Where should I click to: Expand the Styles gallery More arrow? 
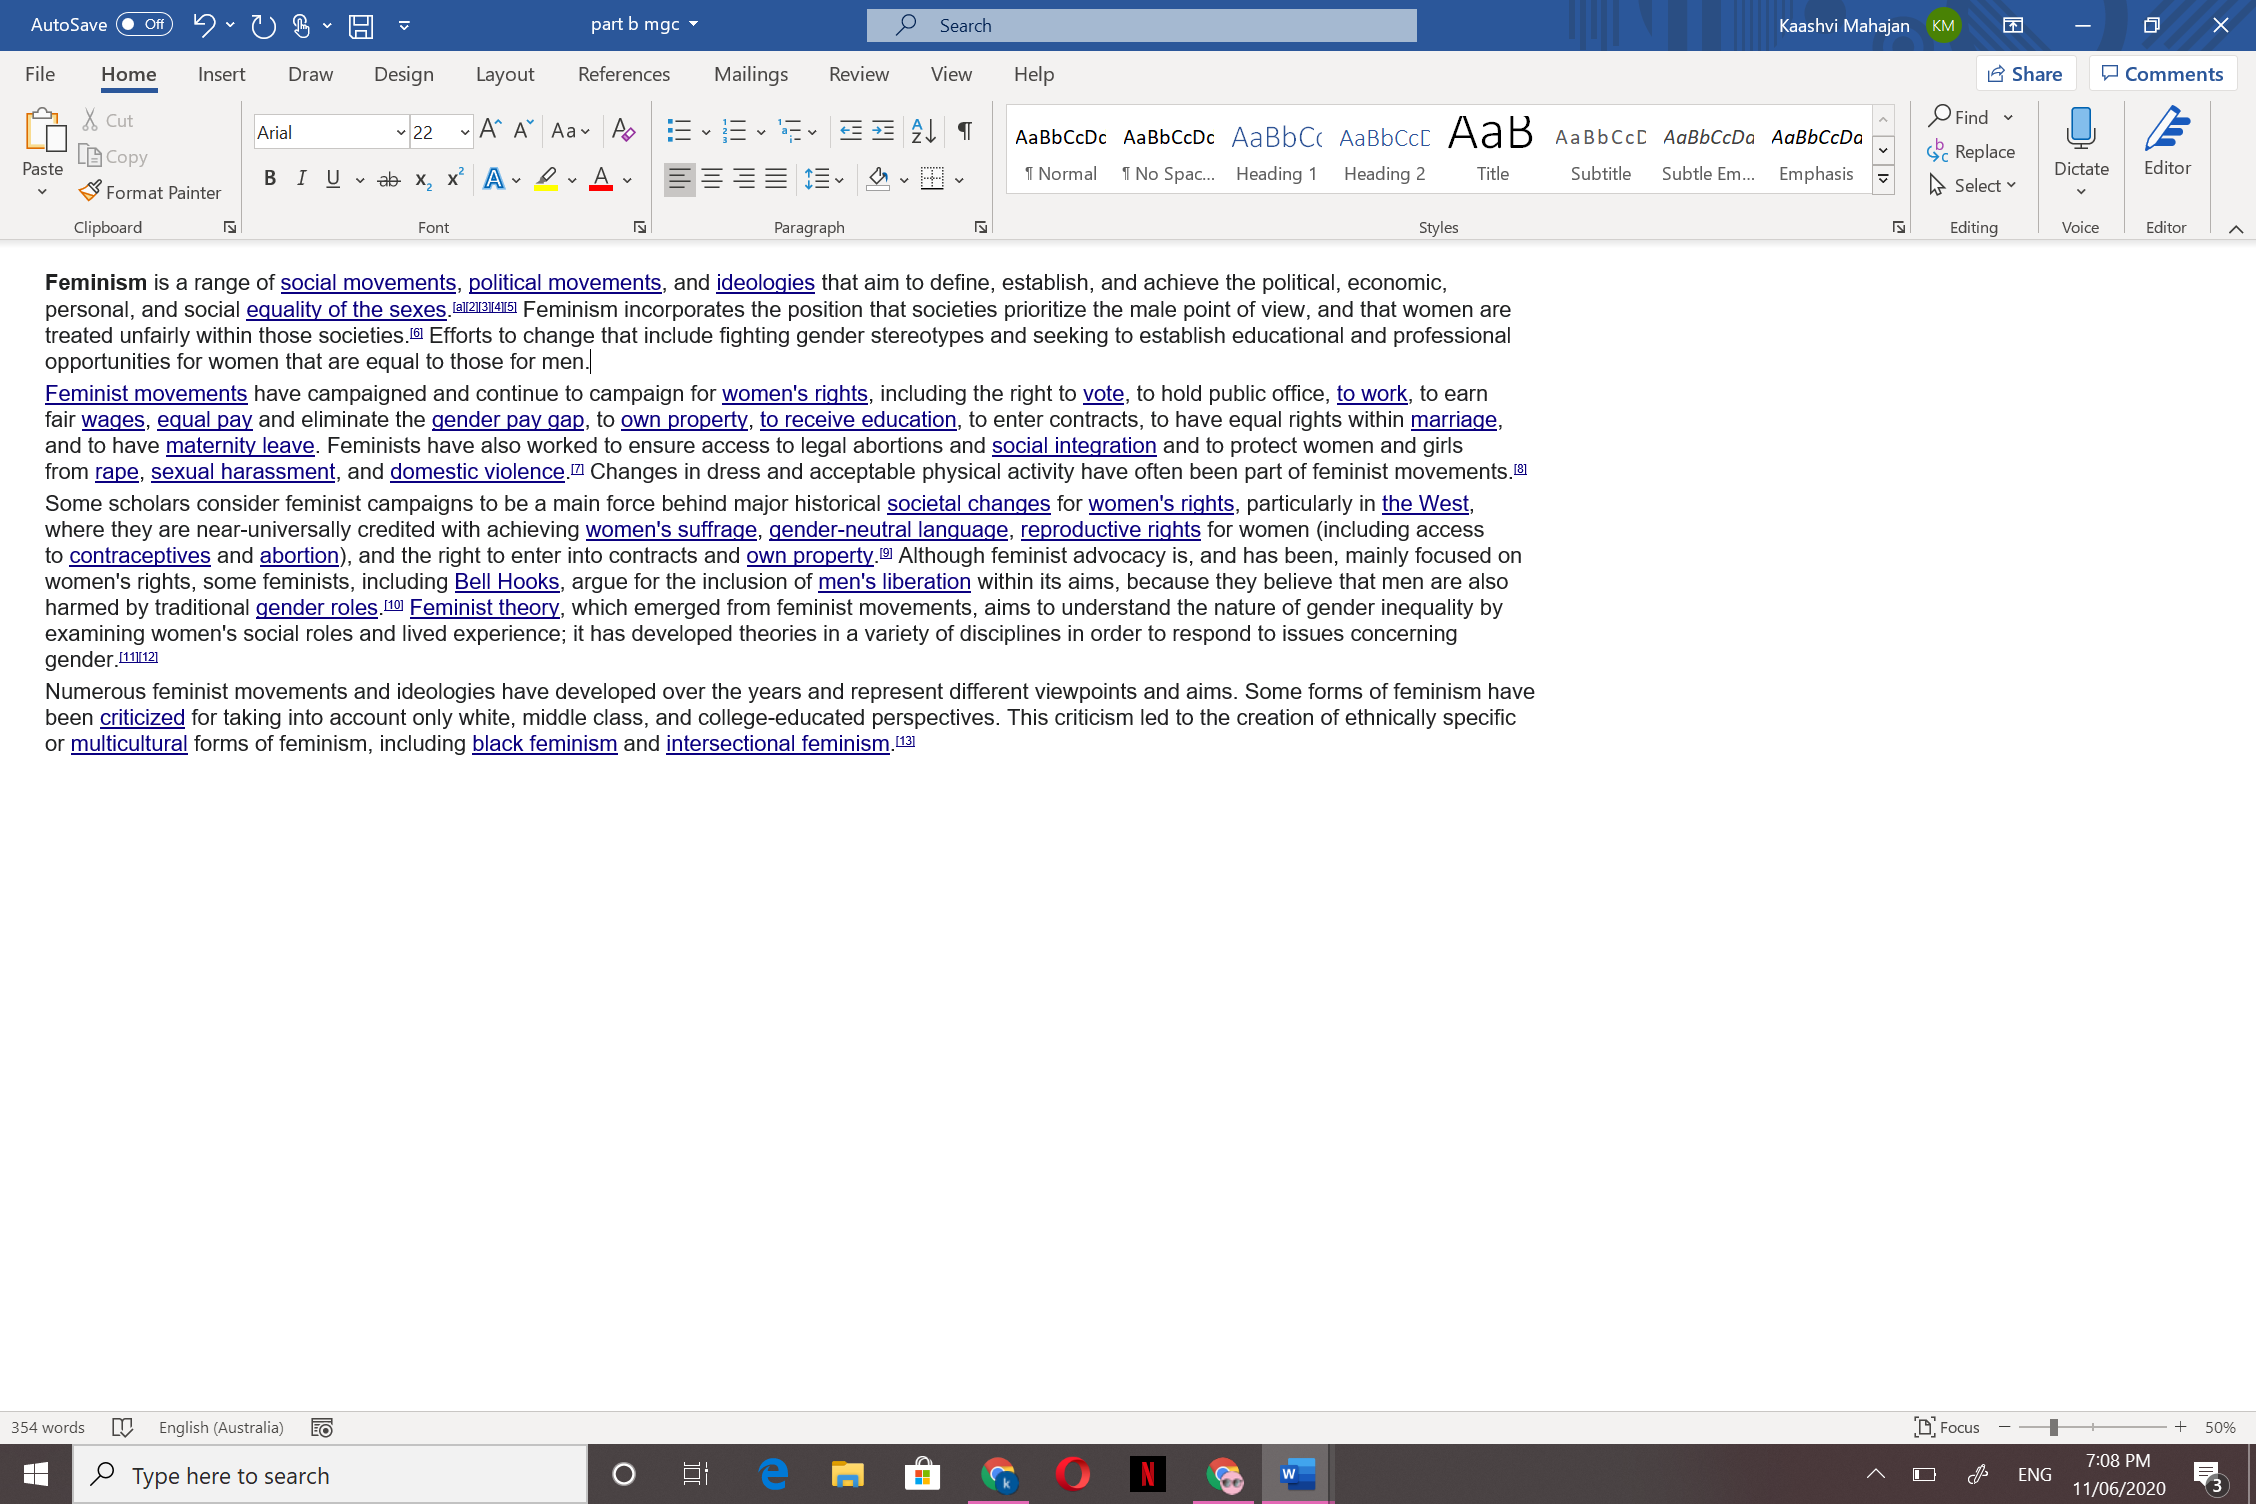pyautogui.click(x=1883, y=180)
